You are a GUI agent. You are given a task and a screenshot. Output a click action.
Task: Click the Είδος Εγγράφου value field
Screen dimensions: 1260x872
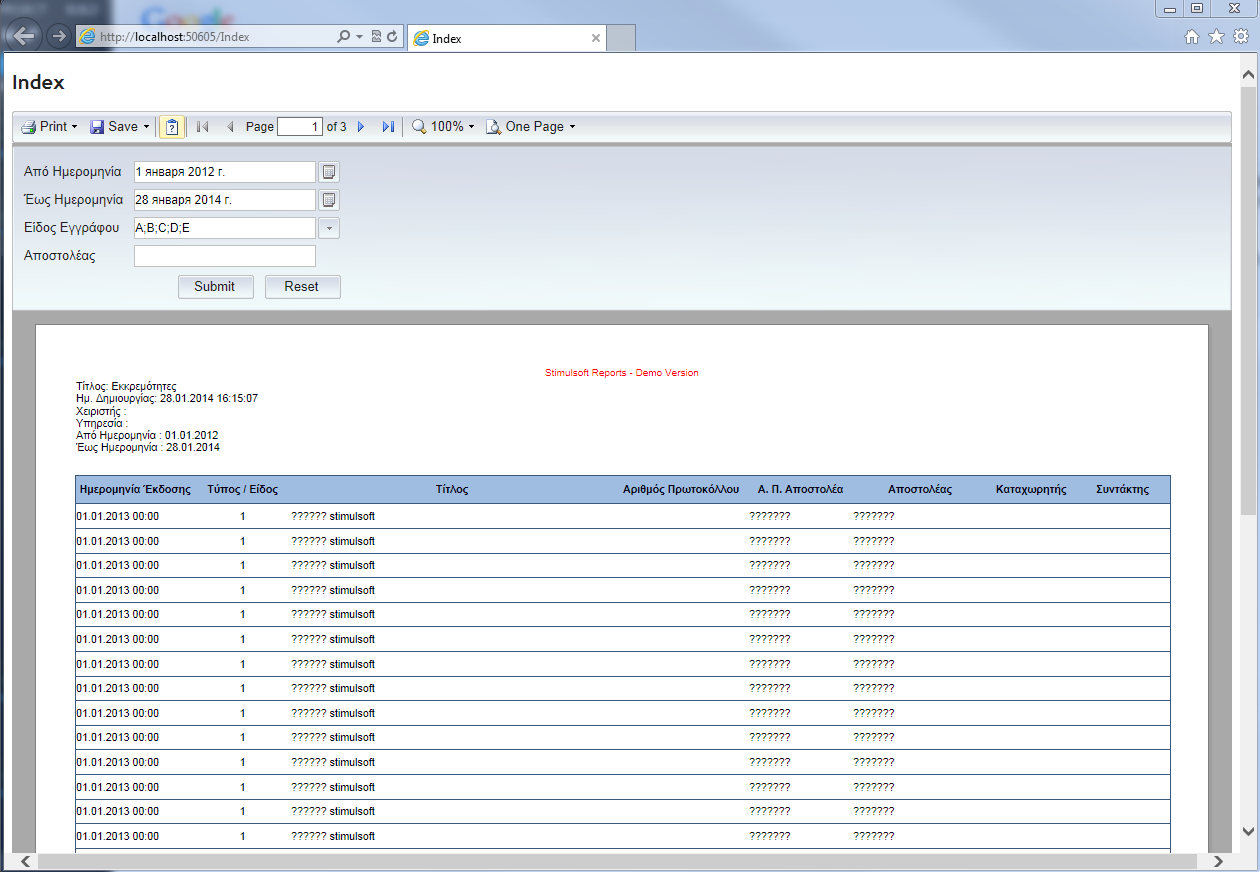225,228
